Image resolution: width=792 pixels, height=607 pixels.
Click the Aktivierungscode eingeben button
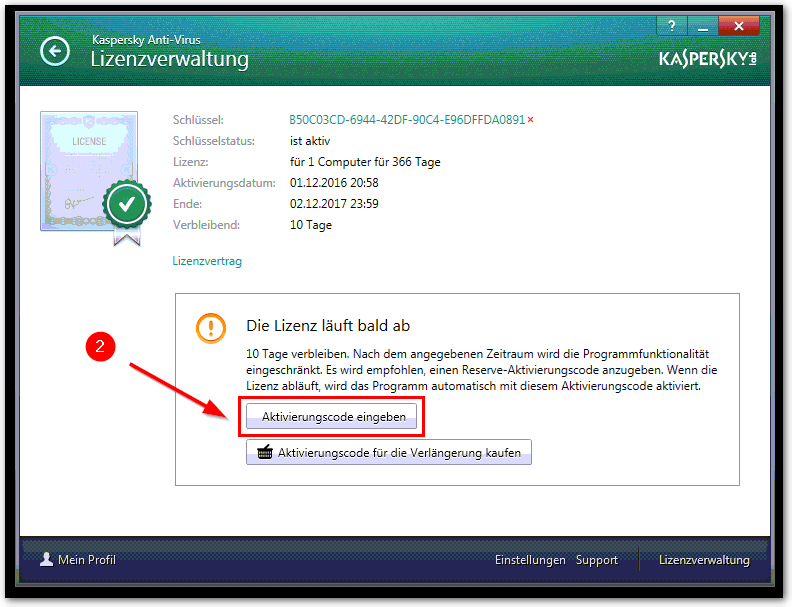332,417
